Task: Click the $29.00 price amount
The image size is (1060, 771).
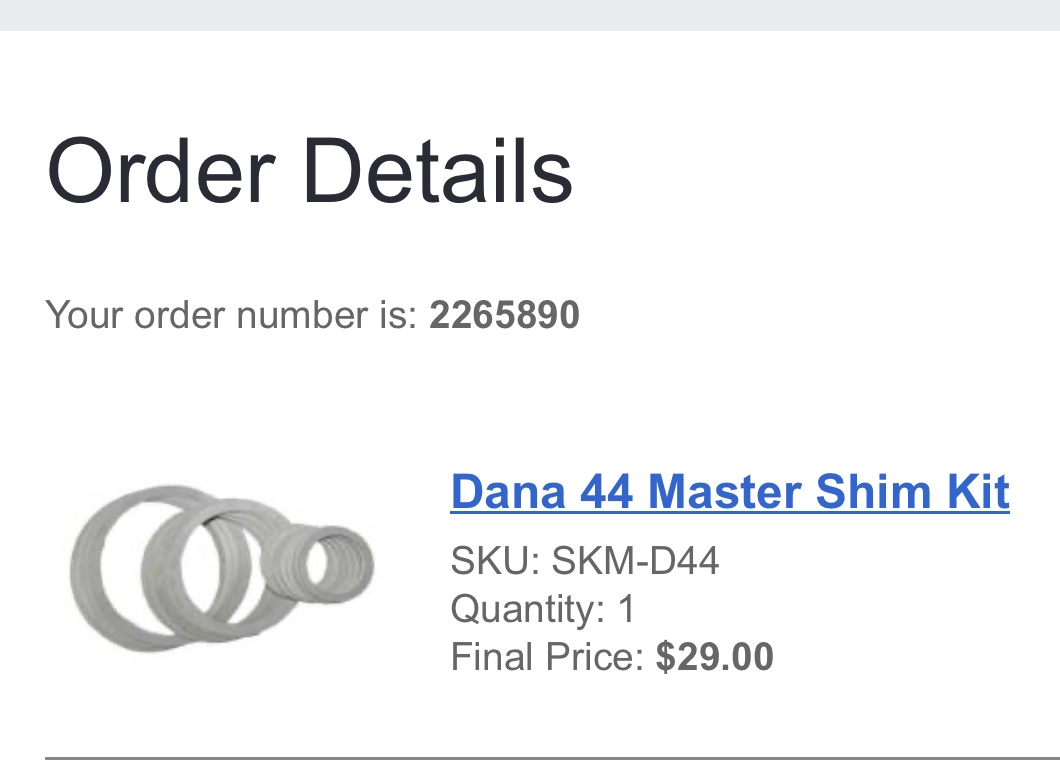Action: point(714,657)
